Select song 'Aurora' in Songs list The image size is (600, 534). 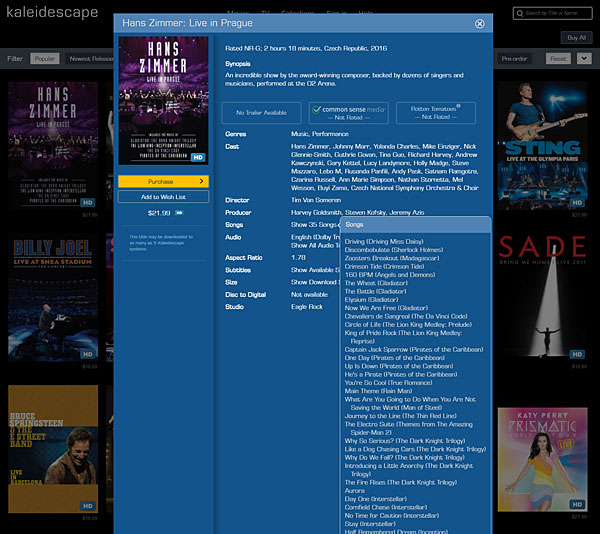point(354,491)
